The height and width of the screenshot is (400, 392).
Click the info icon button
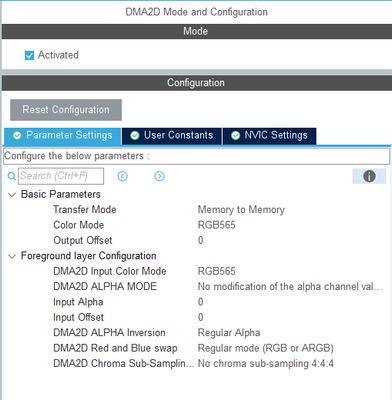tap(369, 176)
